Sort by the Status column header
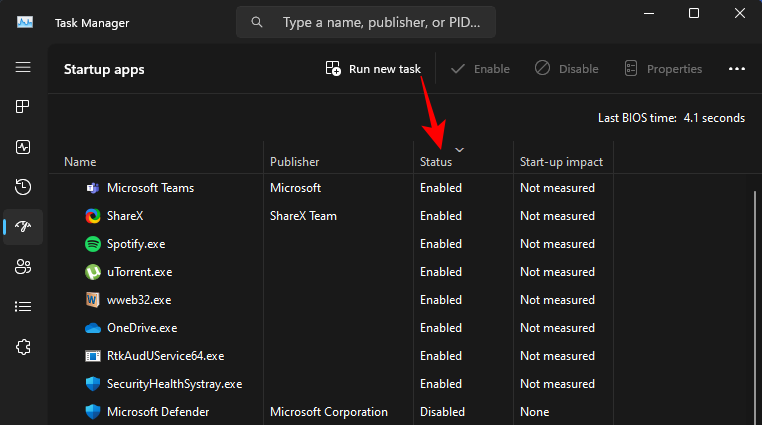 click(436, 162)
